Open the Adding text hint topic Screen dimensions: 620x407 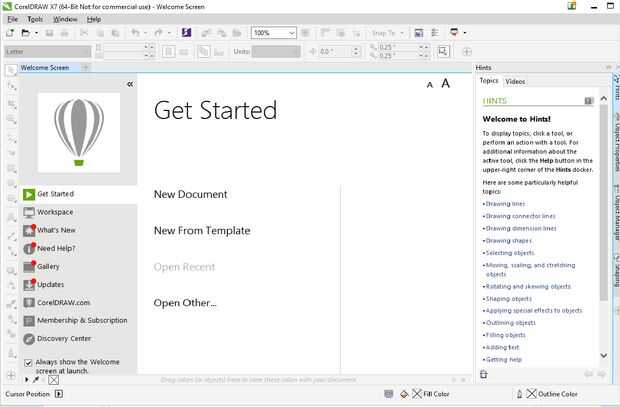(502, 348)
